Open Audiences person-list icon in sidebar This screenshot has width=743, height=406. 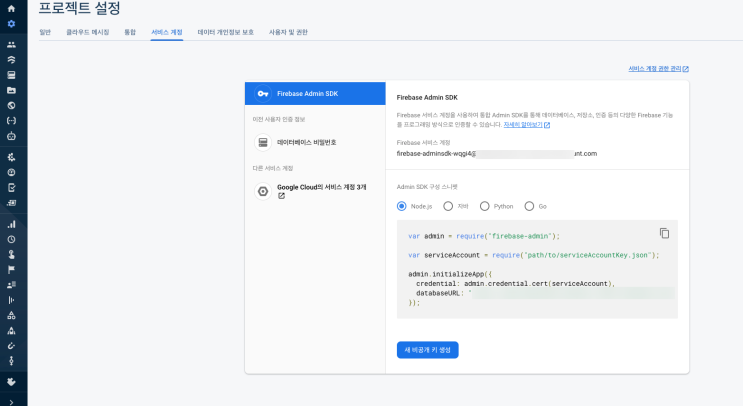[11, 285]
